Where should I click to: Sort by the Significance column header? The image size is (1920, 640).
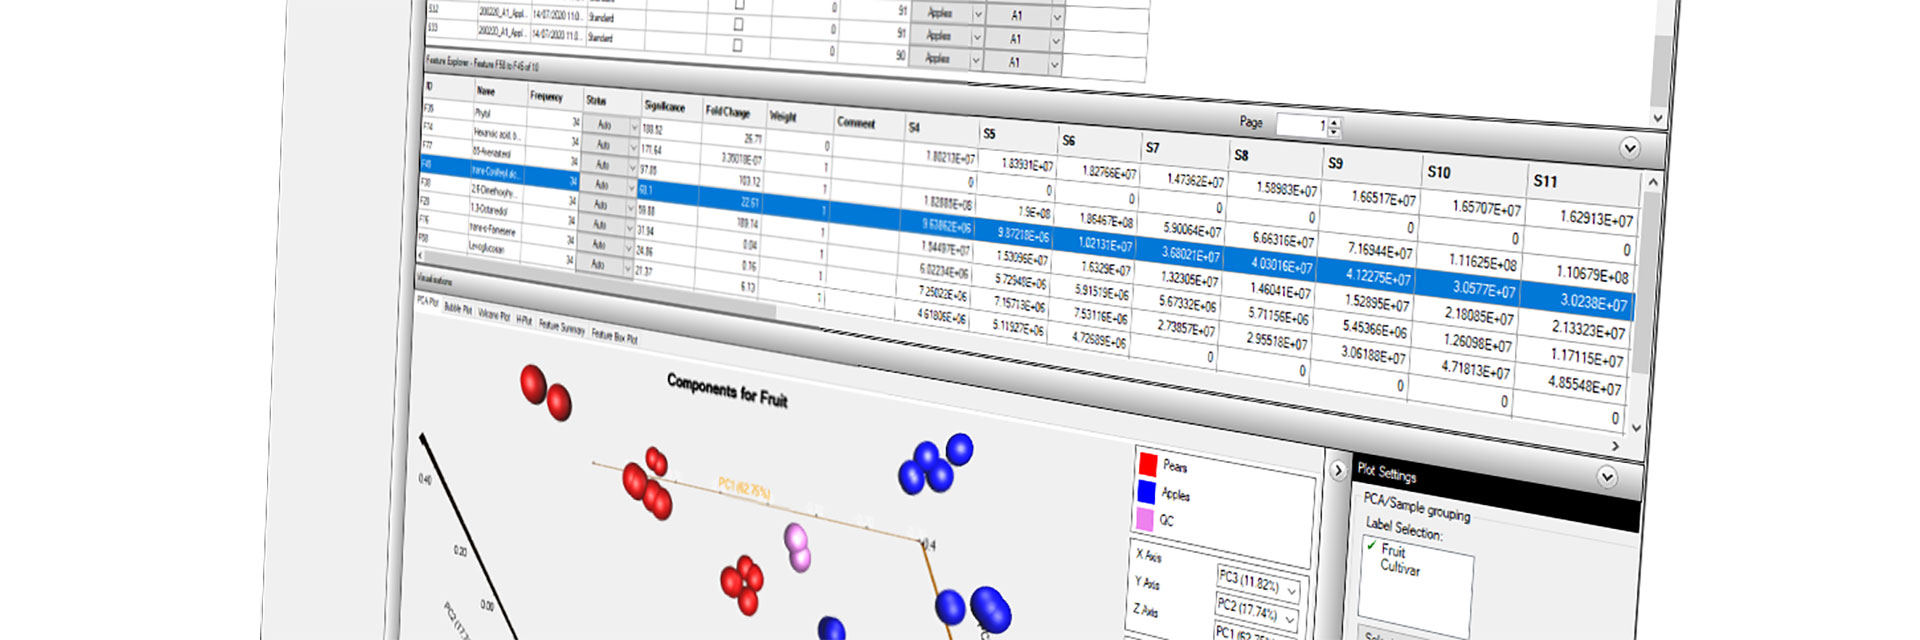[x=664, y=106]
